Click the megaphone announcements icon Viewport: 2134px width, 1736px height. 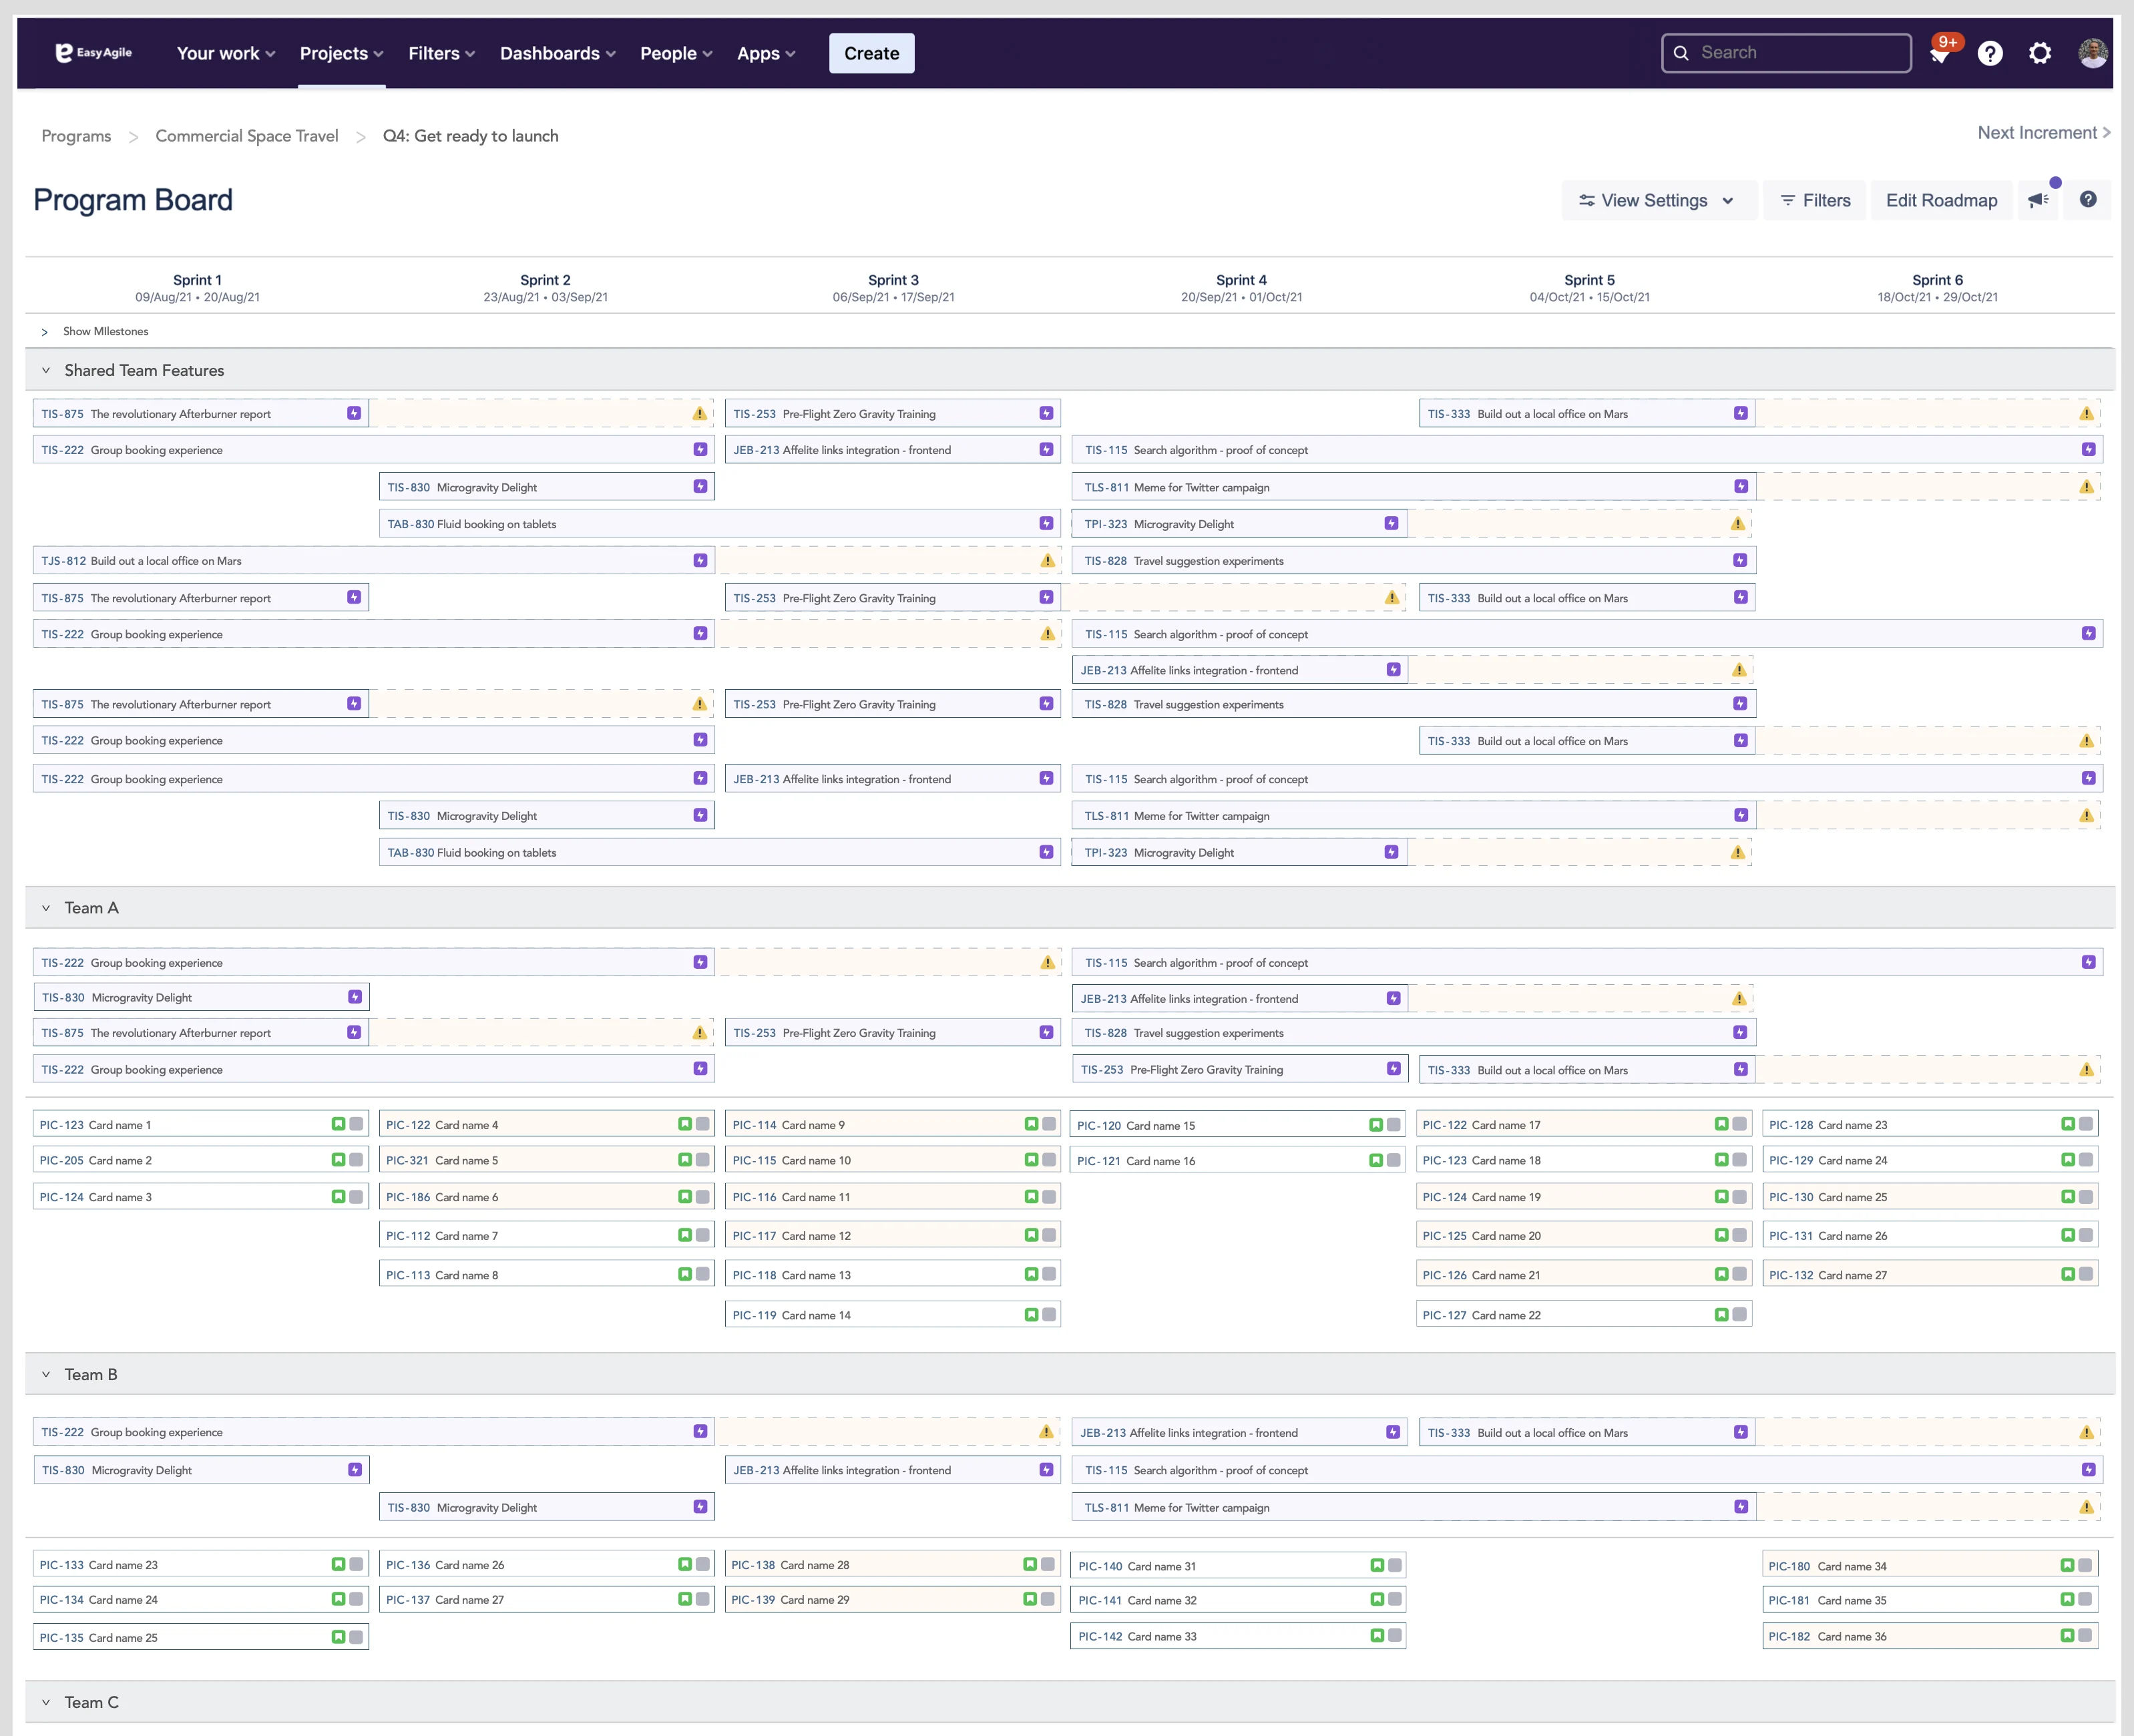point(2038,200)
